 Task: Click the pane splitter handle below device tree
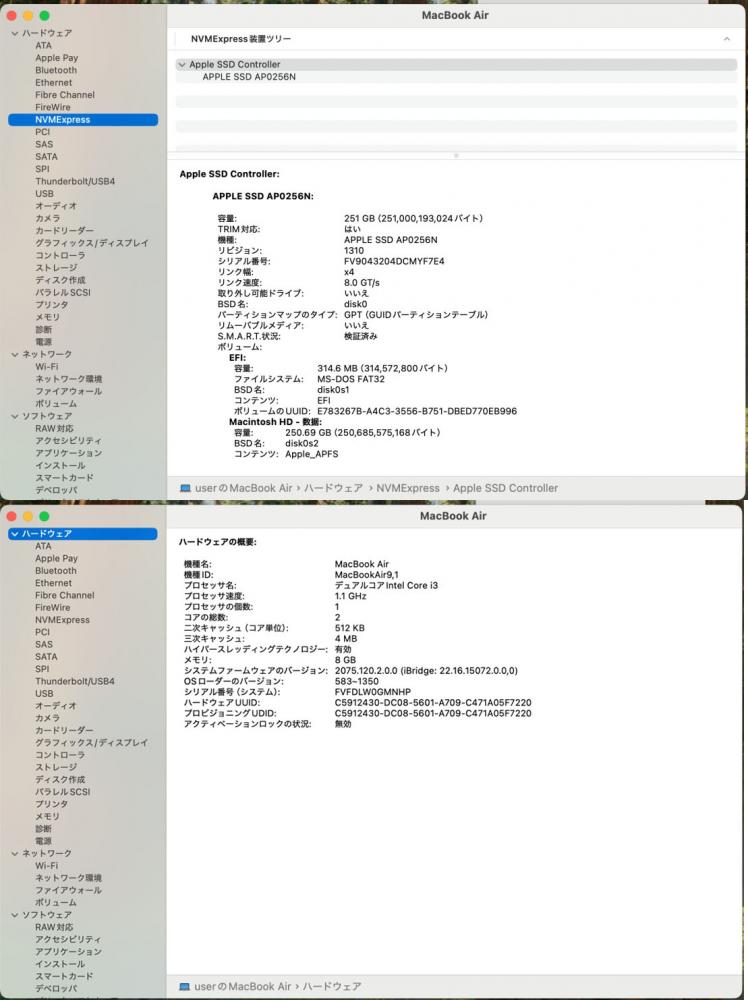point(456,156)
